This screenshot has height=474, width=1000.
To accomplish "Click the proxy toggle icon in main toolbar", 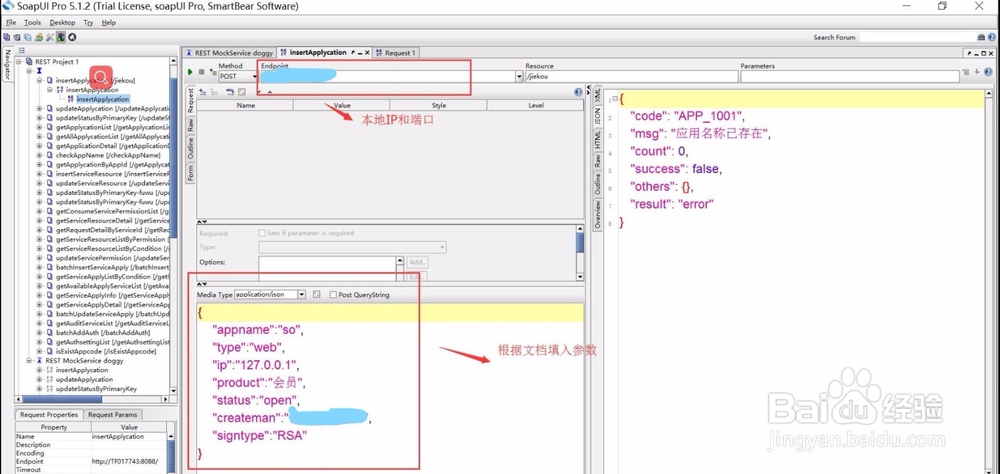I will click(61, 37).
